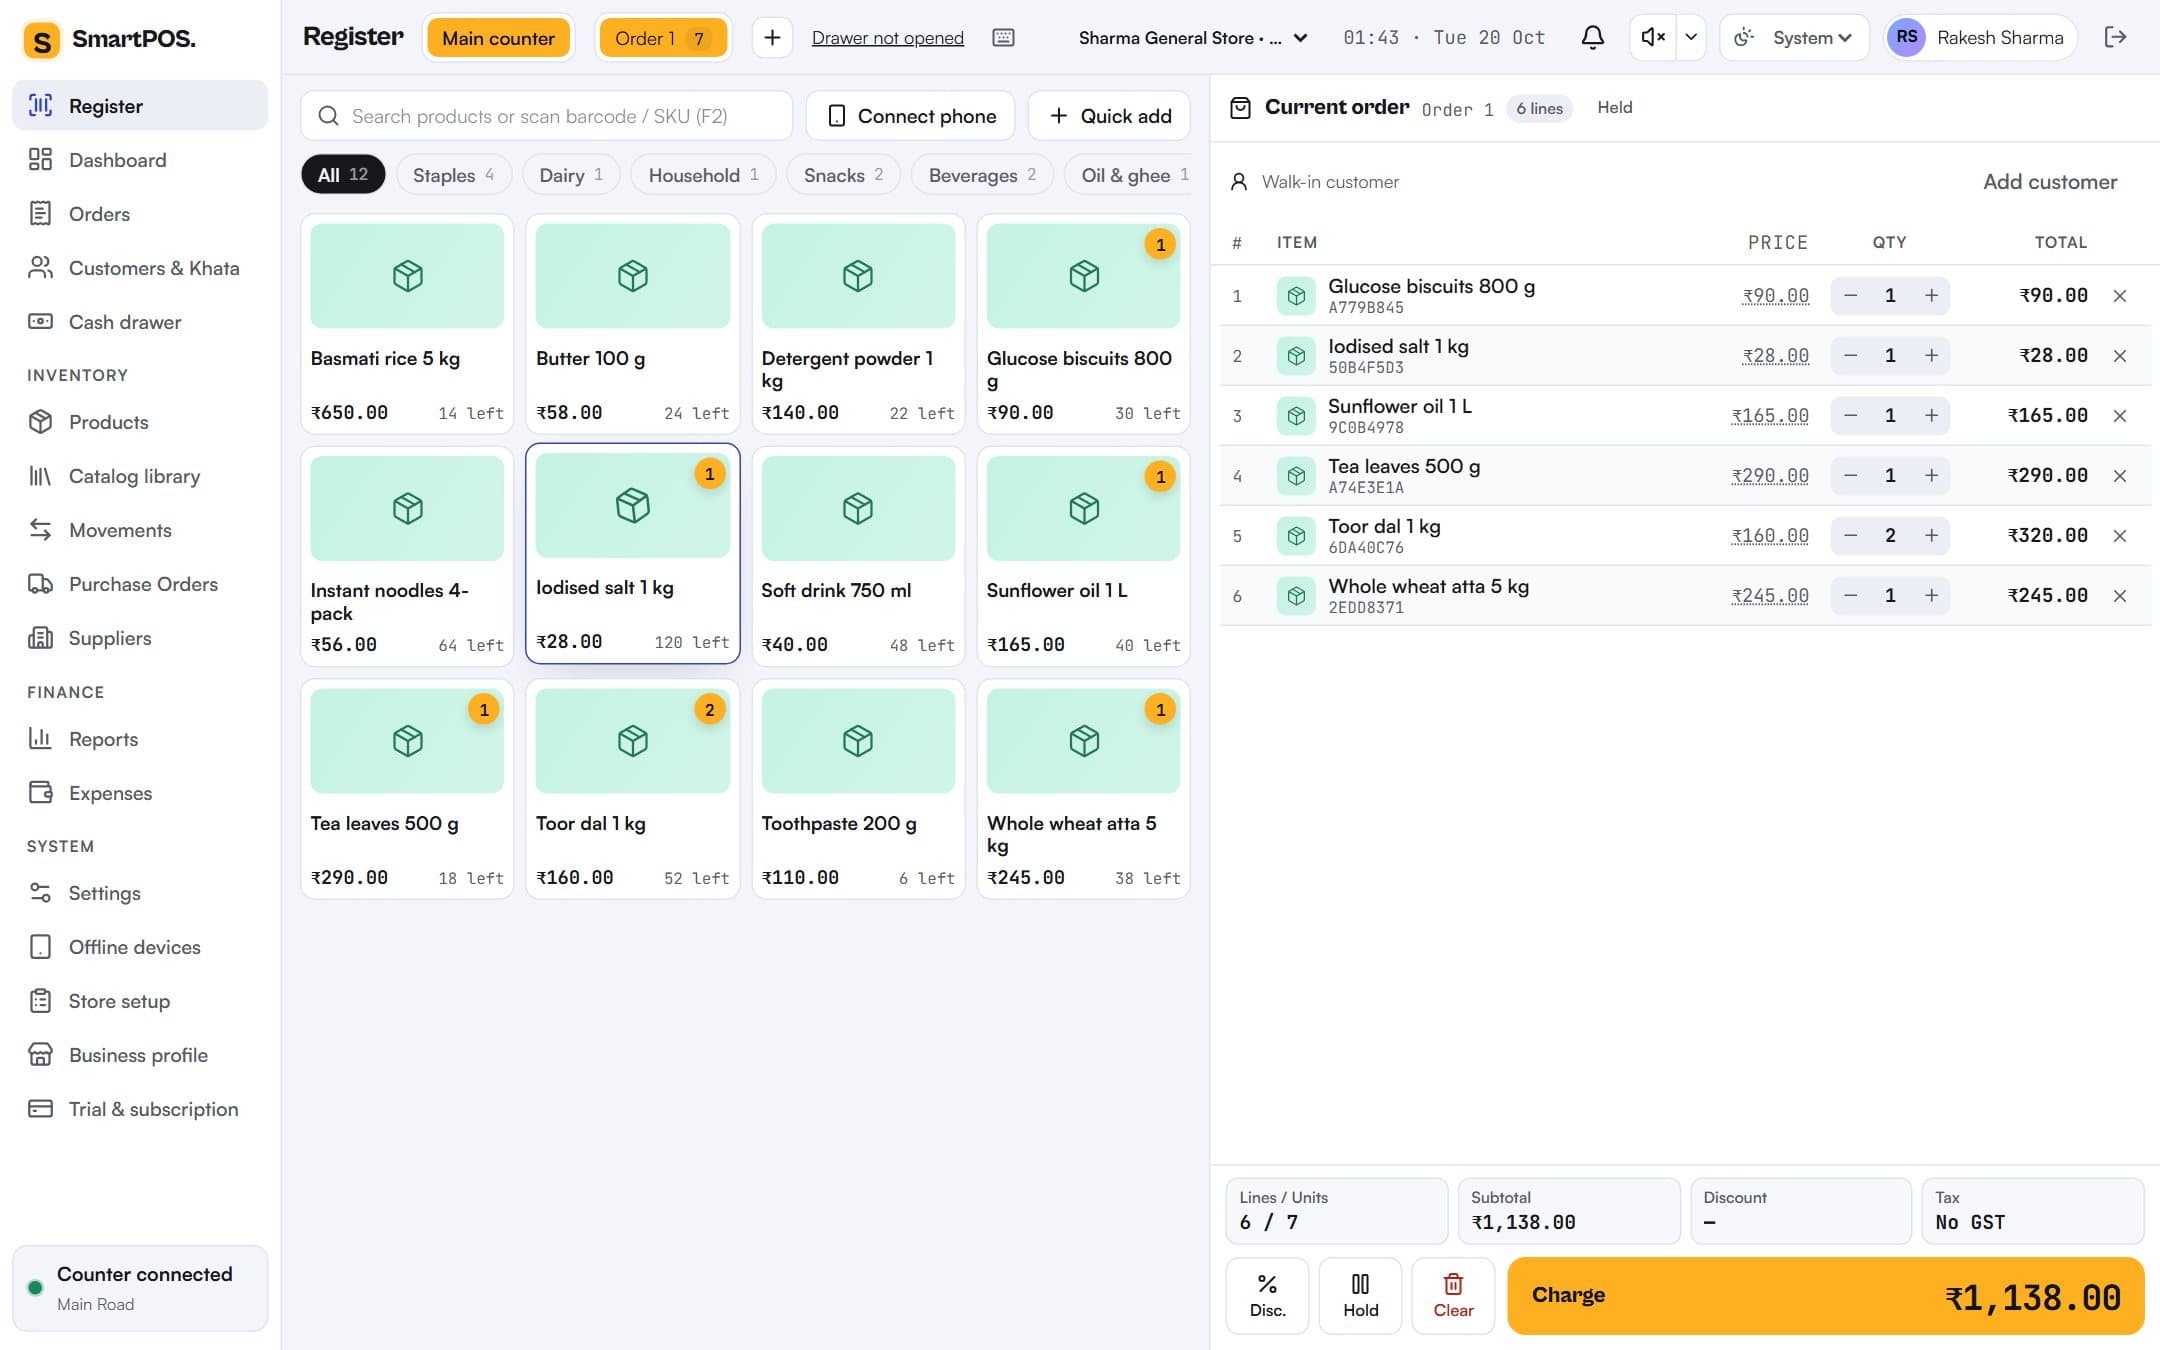Filter products by Dairy category
Screen dimensions: 2160x1350
(571, 175)
